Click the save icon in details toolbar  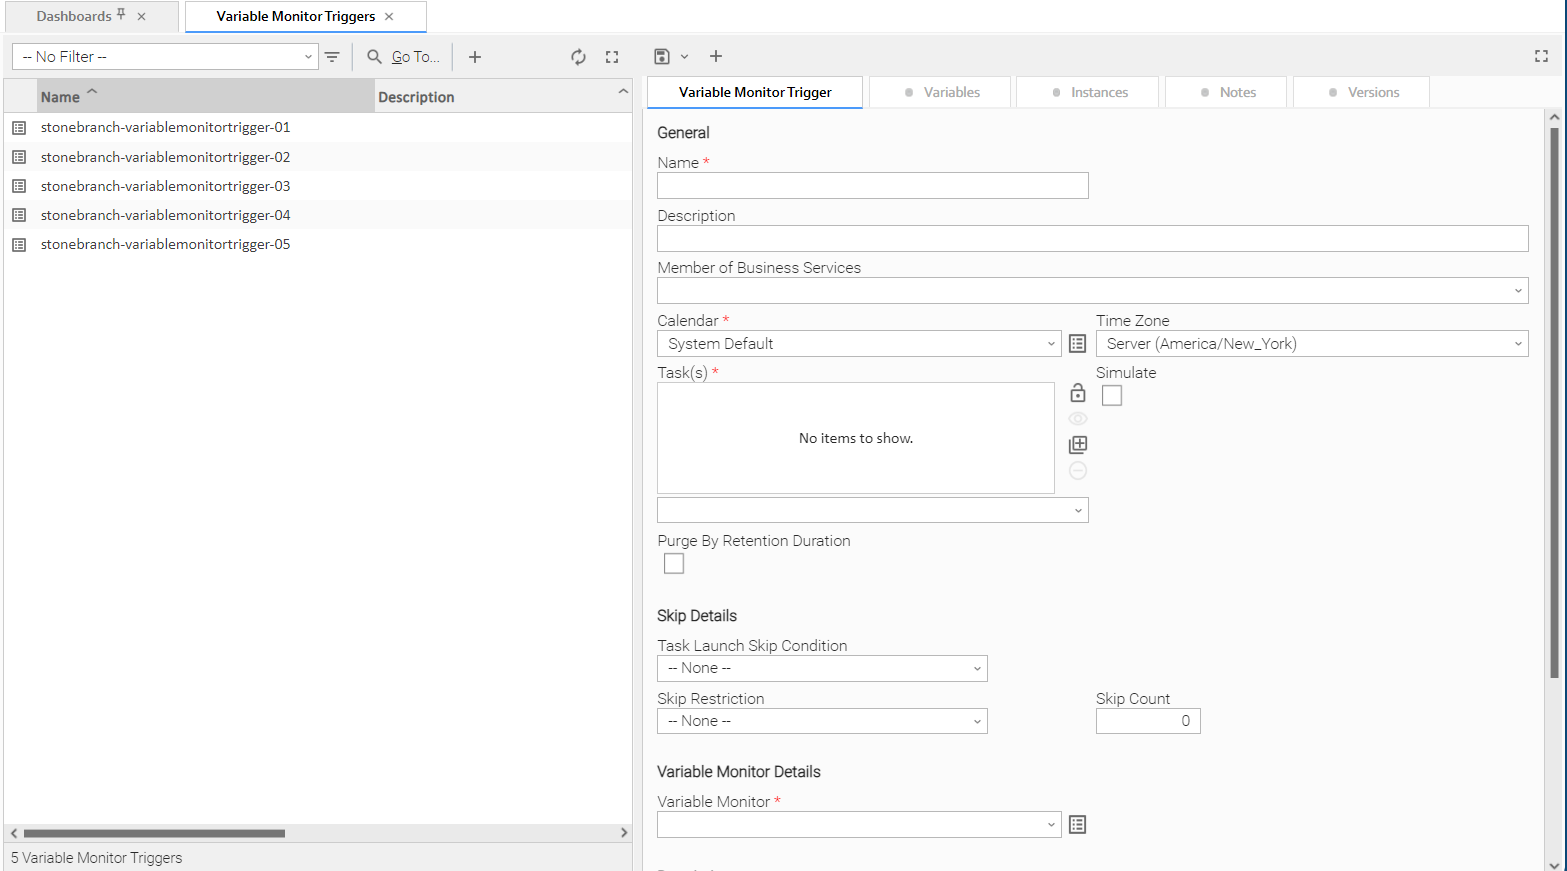[x=662, y=57]
